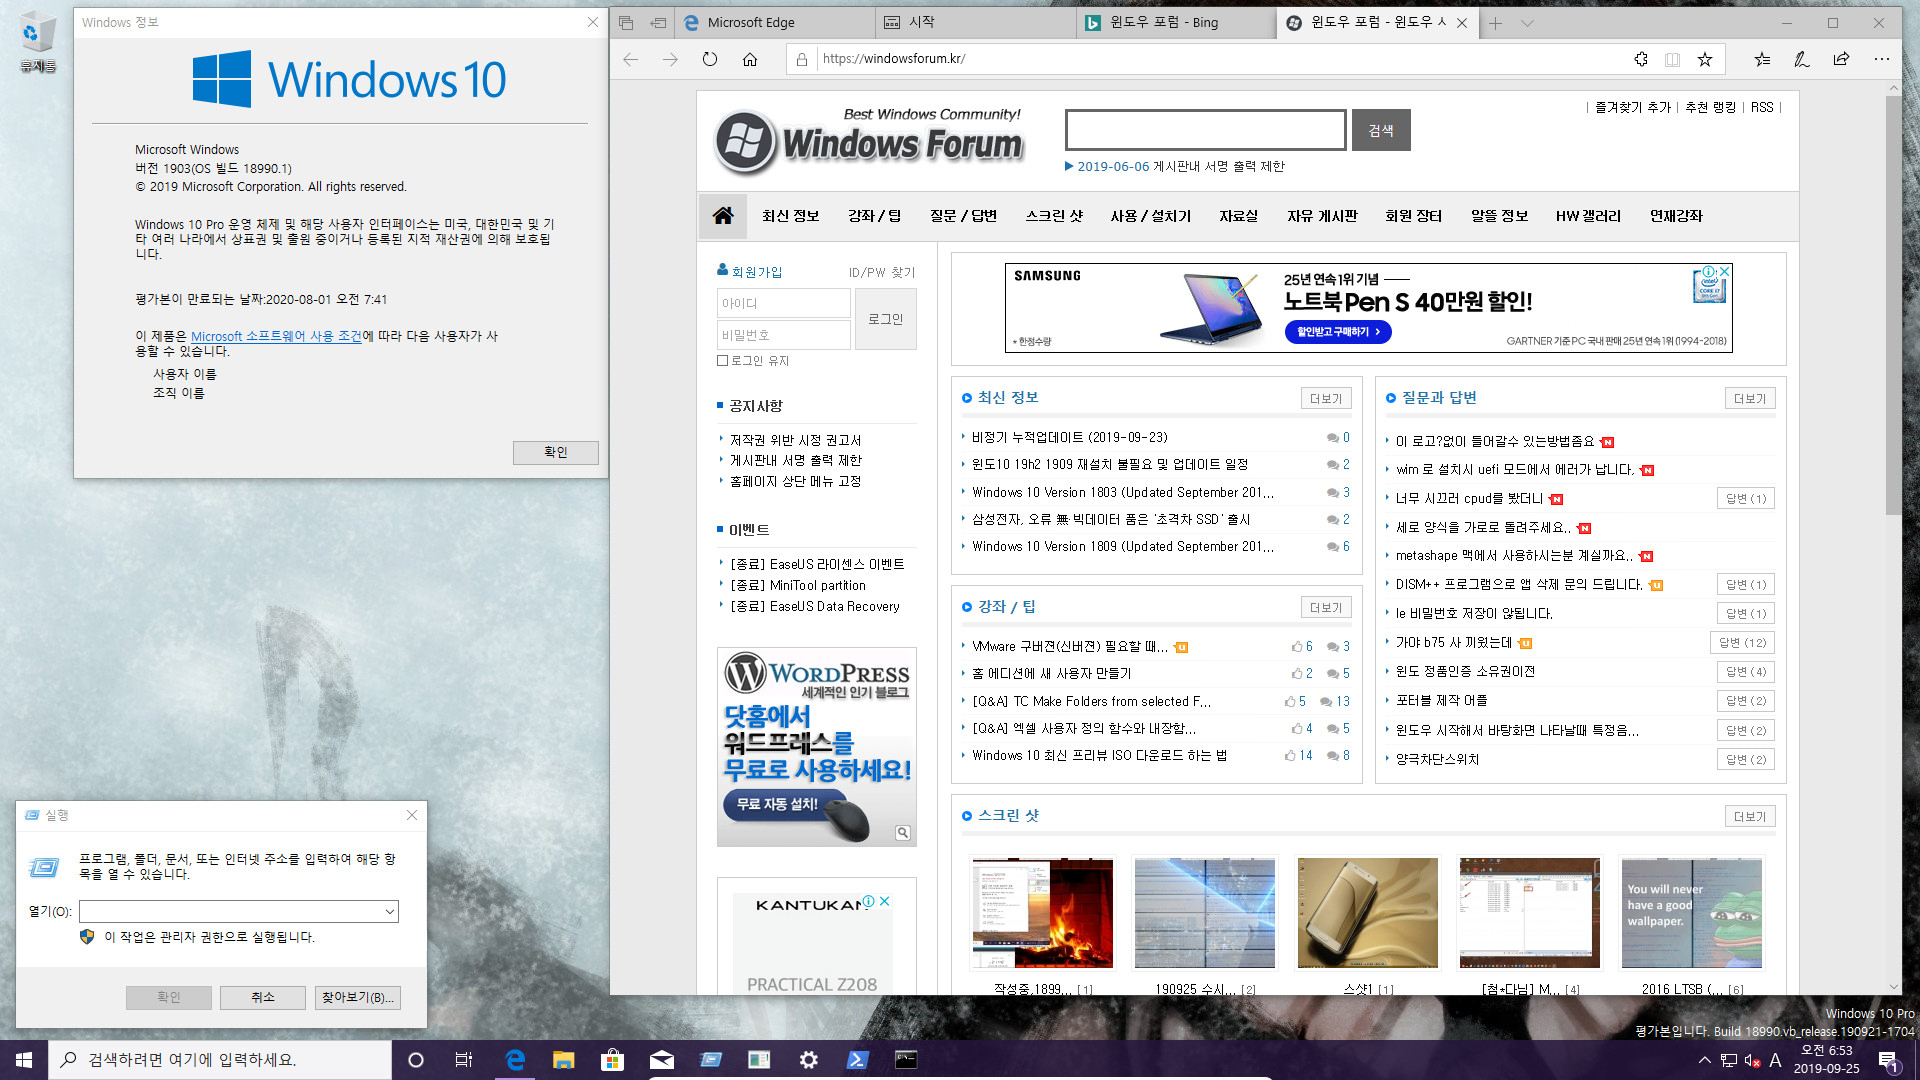This screenshot has height=1080, width=1920.
Task: Click the extension icon in address bar
Action: [1641, 59]
